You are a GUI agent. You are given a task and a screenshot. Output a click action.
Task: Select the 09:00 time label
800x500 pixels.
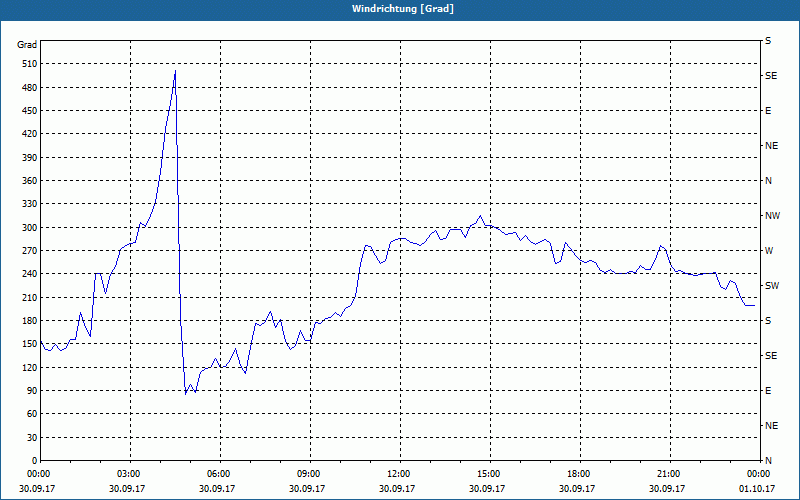point(307,474)
